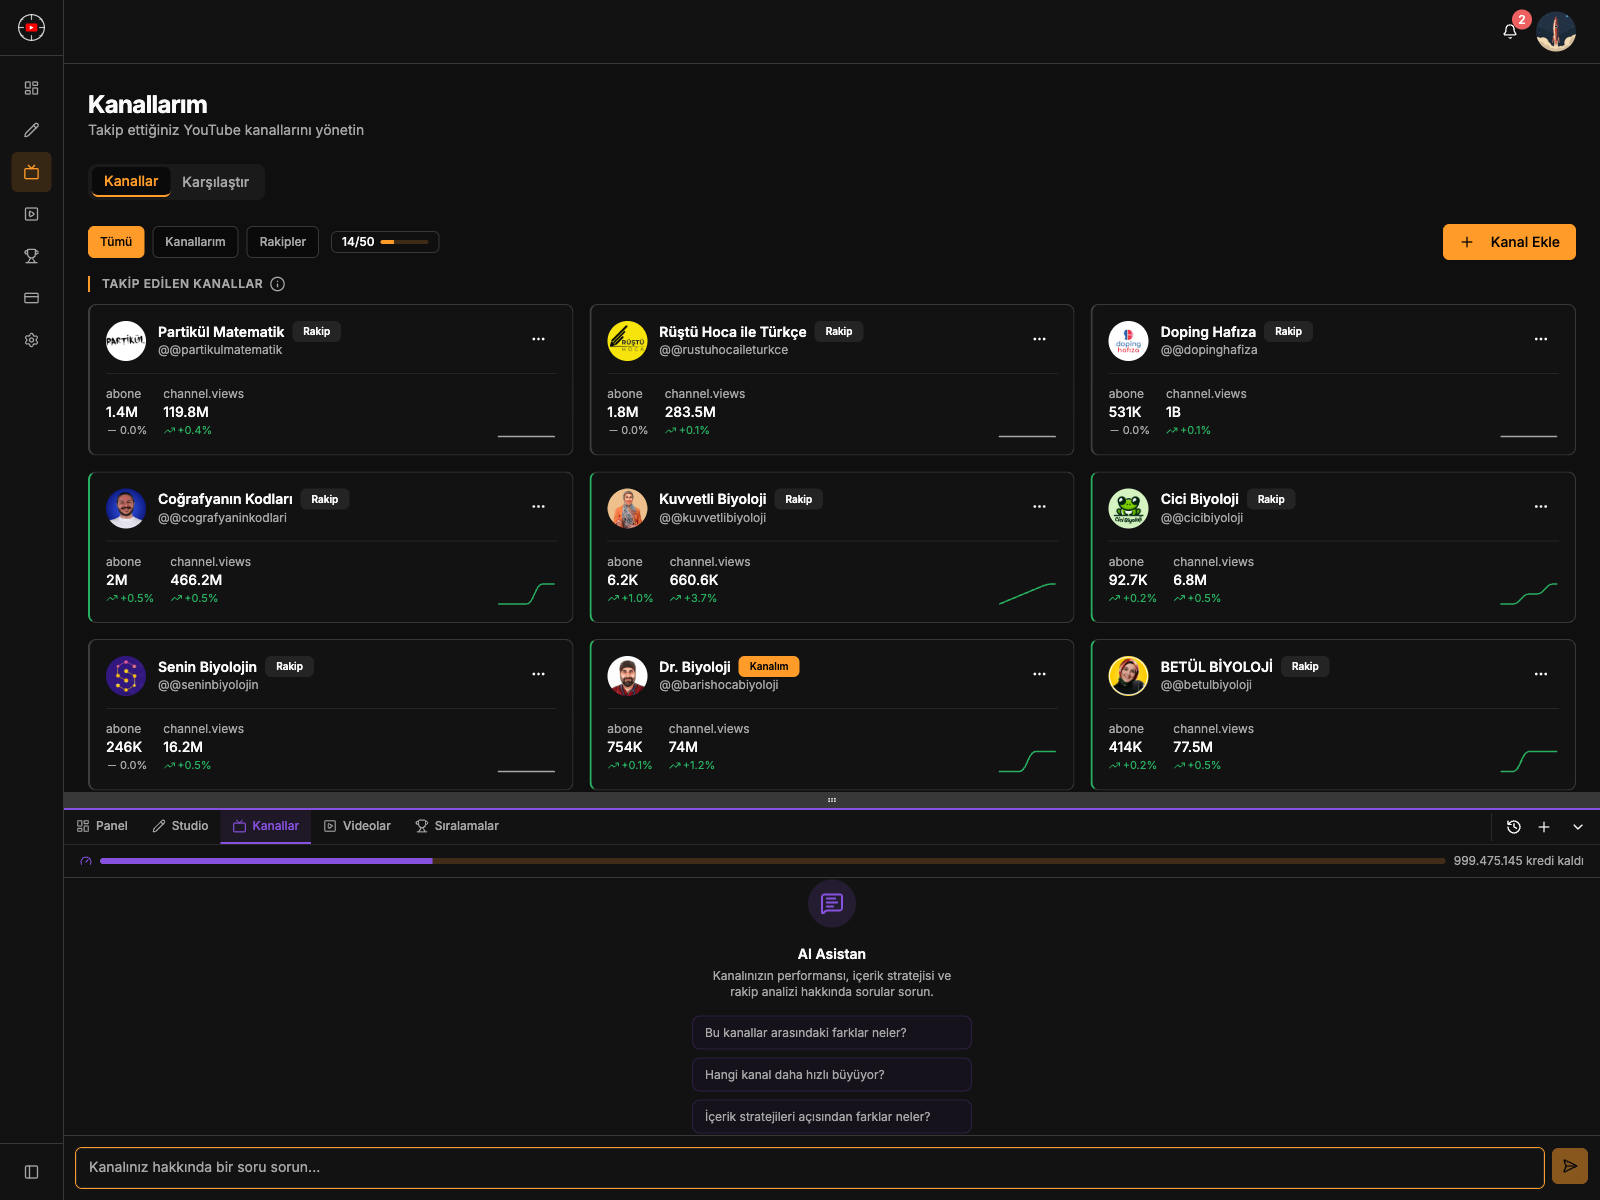Click the Kanalım badge on Dr. Biyoloji

tap(769, 666)
